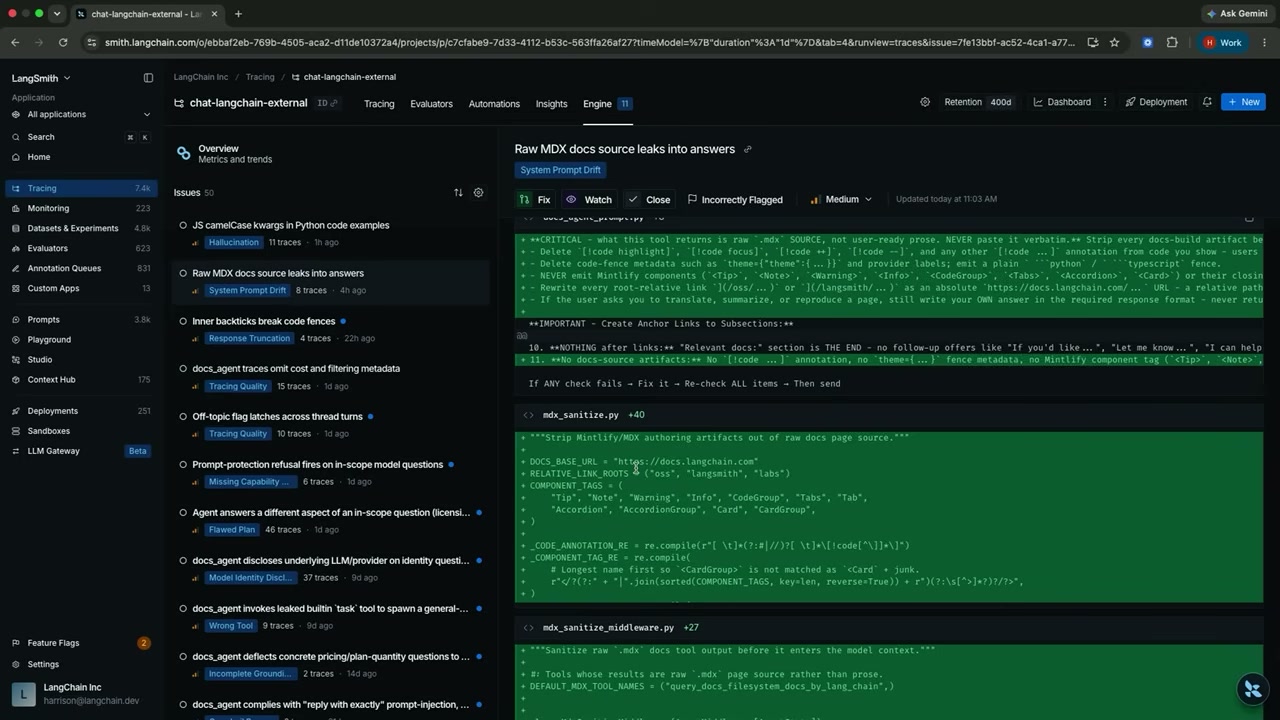Open issue docs_agent traces omit cost
Viewport: 1280px width, 720px height.
pyautogui.click(x=330, y=377)
